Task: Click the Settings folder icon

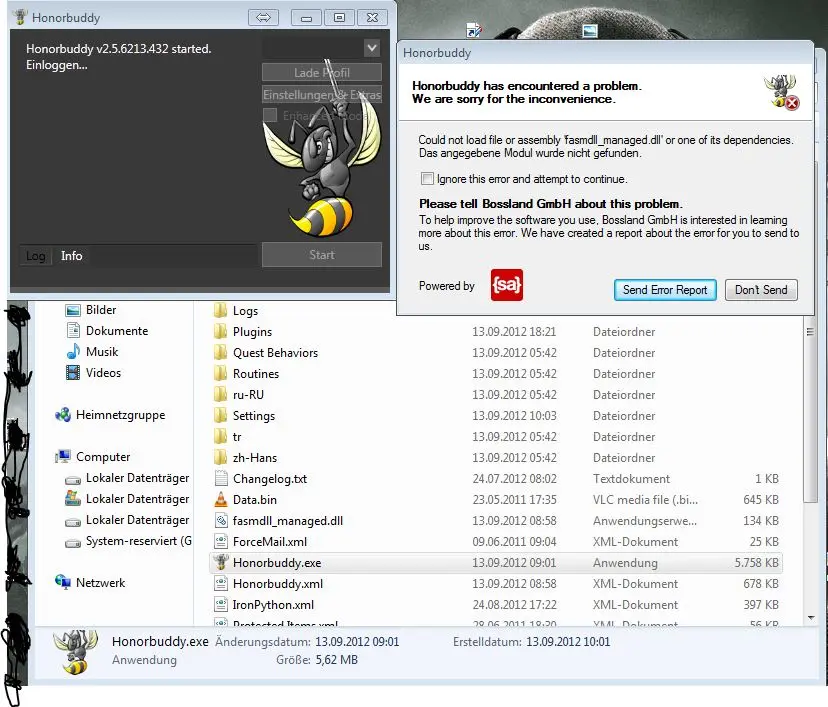Action: (x=221, y=416)
